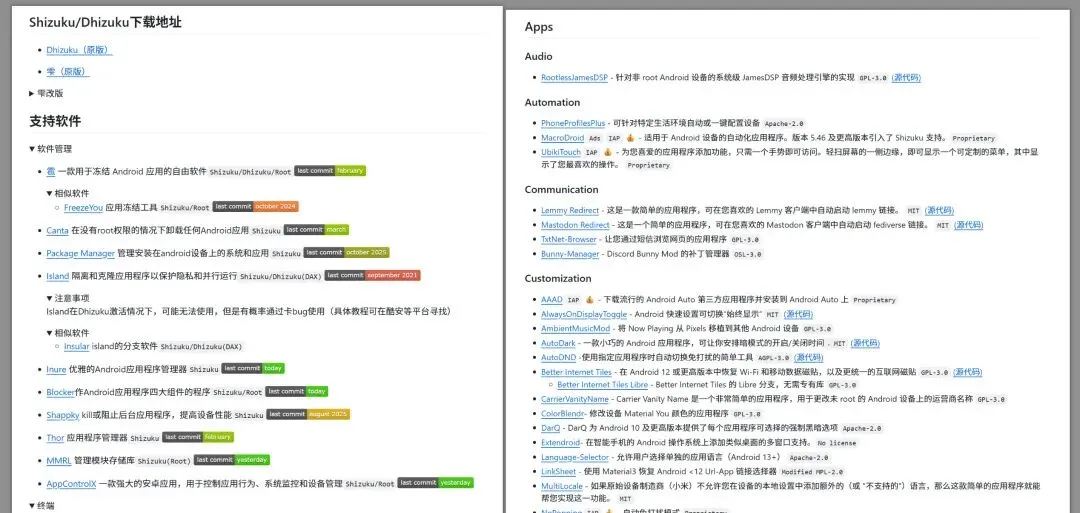Open the AmbientMusicMod link
This screenshot has height=513, width=1080.
click(x=576, y=328)
